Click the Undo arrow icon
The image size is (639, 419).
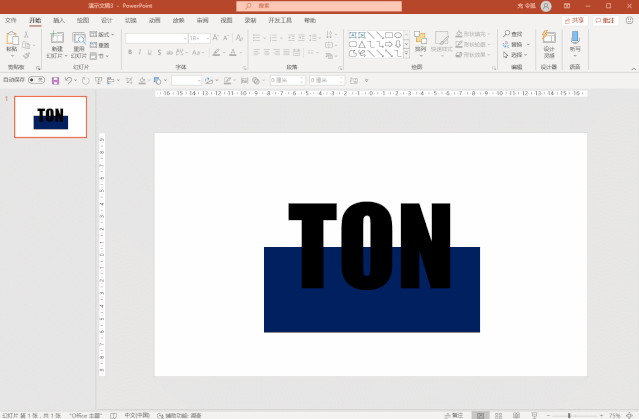click(x=68, y=81)
